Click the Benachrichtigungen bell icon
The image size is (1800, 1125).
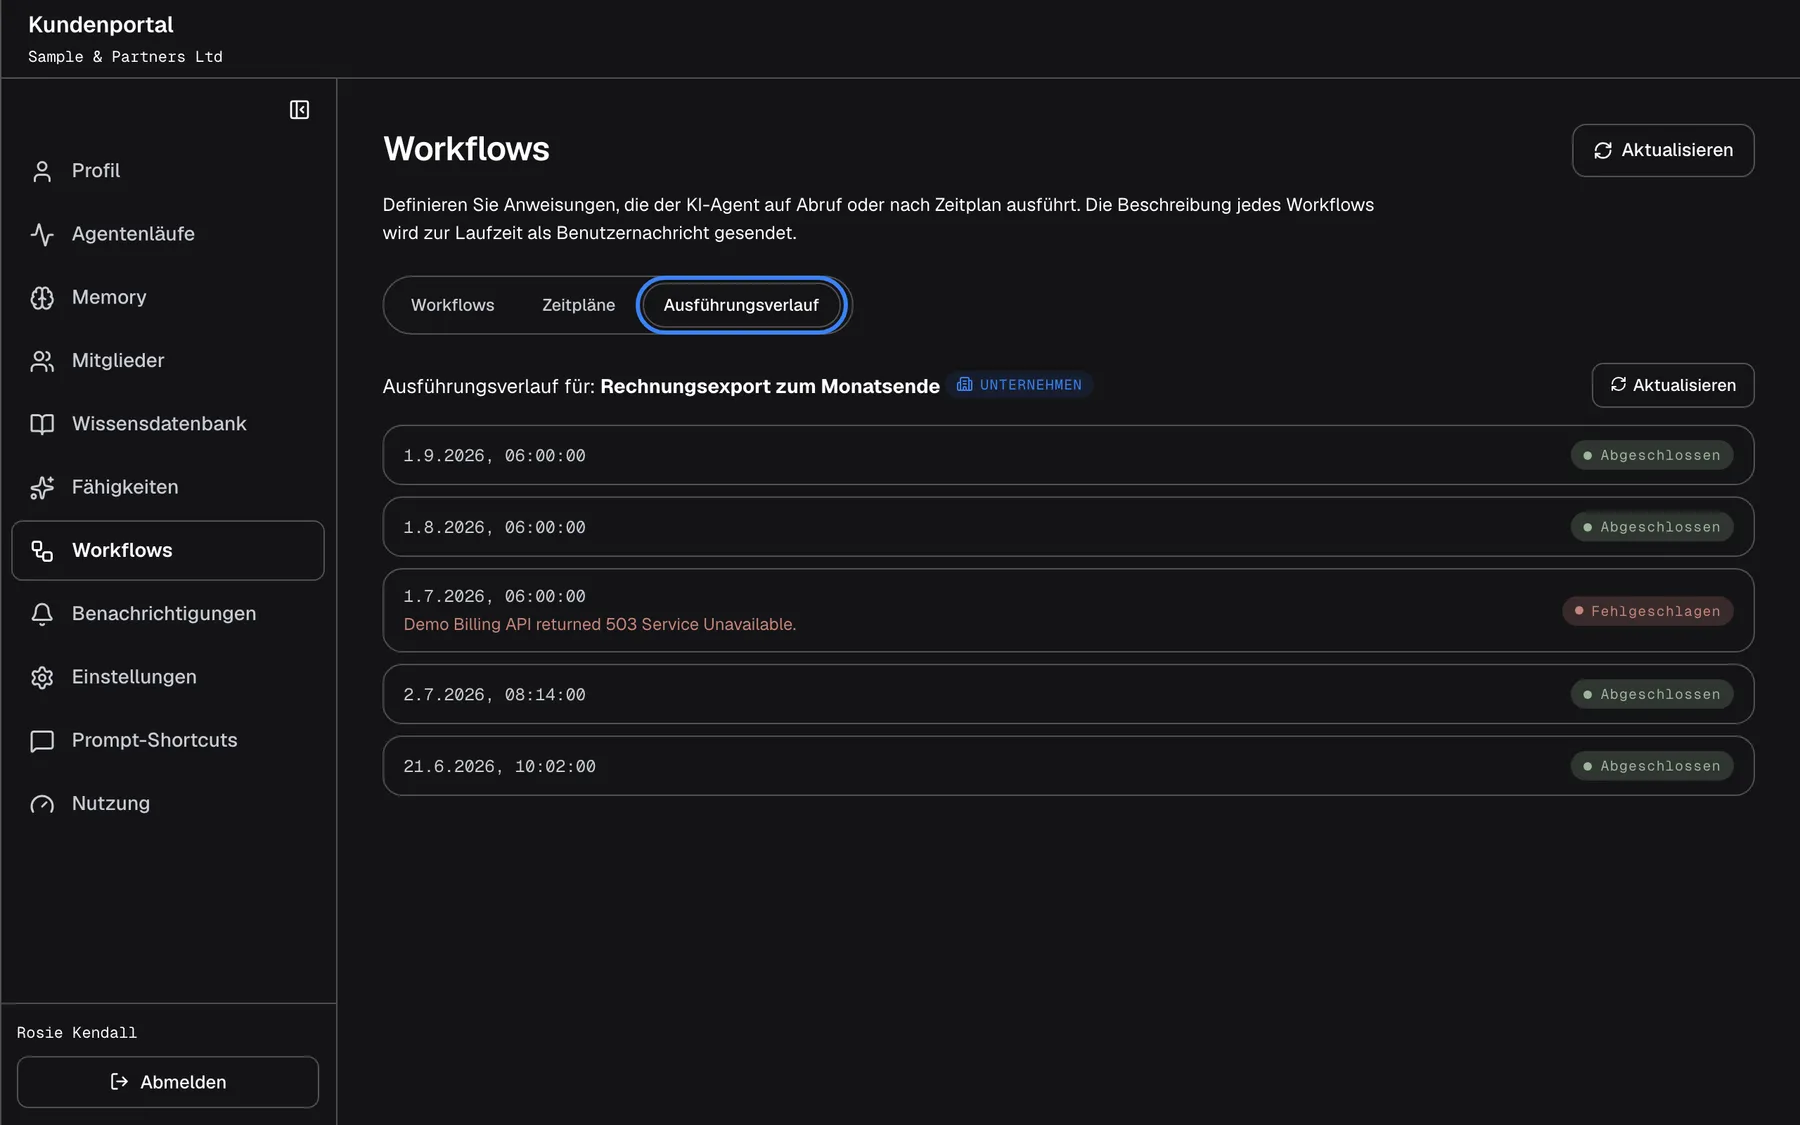coord(42,614)
